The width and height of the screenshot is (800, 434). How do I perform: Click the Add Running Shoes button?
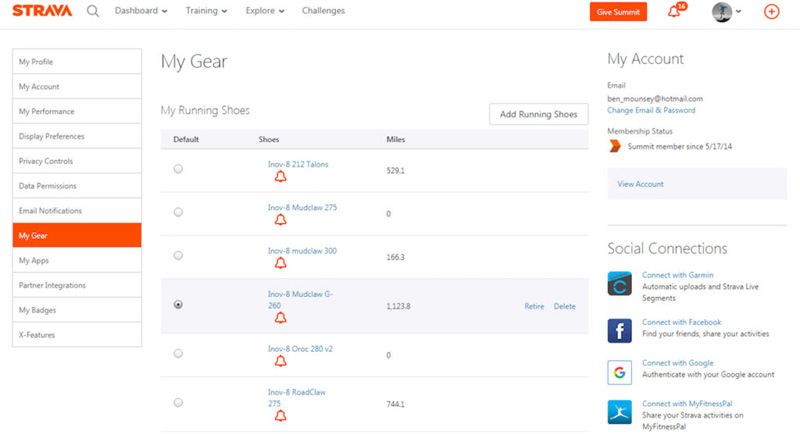[x=538, y=114]
